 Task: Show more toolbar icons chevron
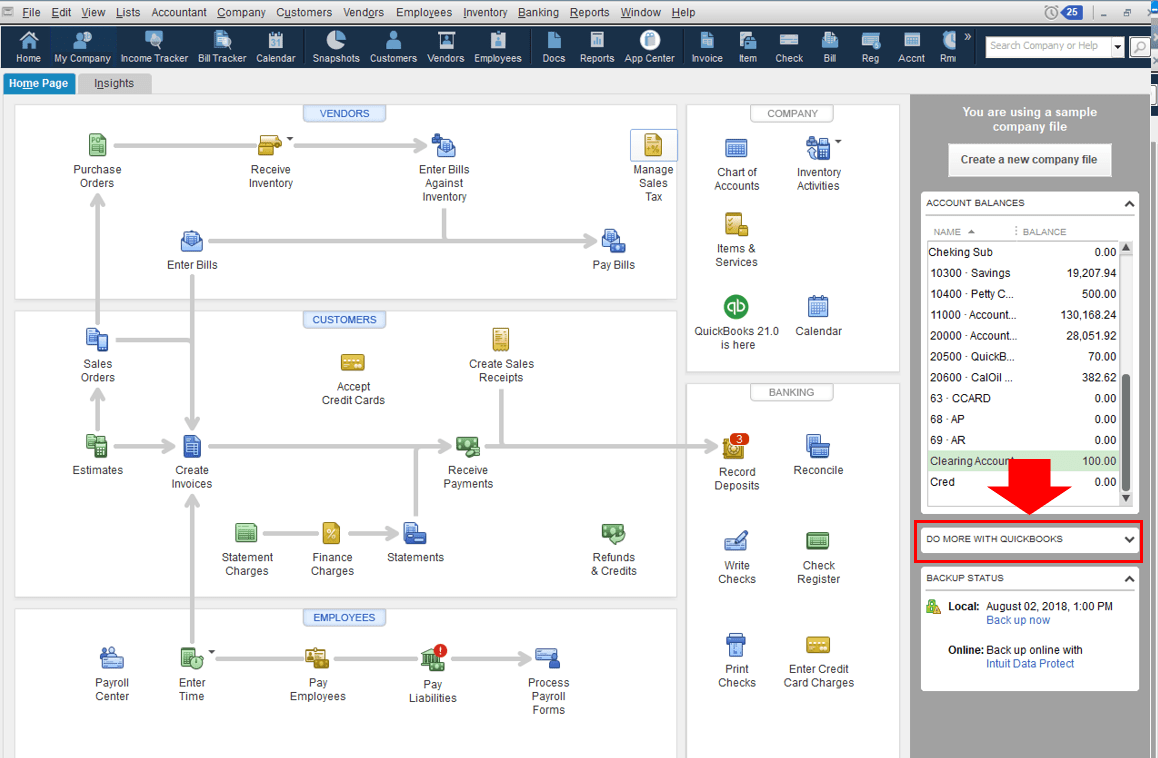coord(967,36)
